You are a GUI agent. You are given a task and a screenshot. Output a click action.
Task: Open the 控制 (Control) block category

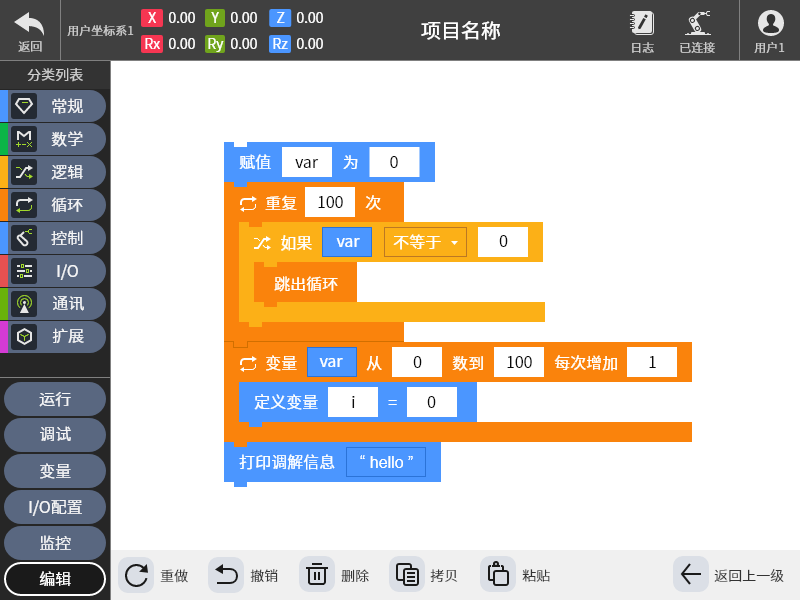click(54, 238)
